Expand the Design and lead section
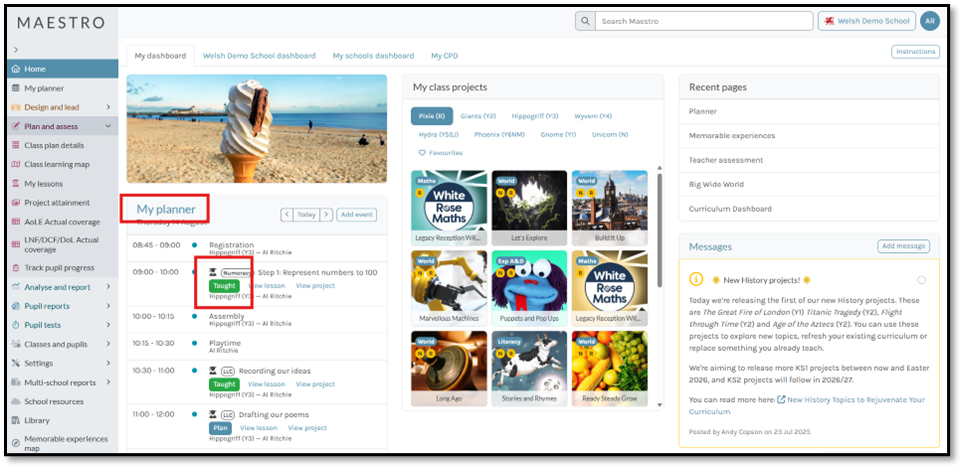This screenshot has height=469, width=963. pos(108,107)
